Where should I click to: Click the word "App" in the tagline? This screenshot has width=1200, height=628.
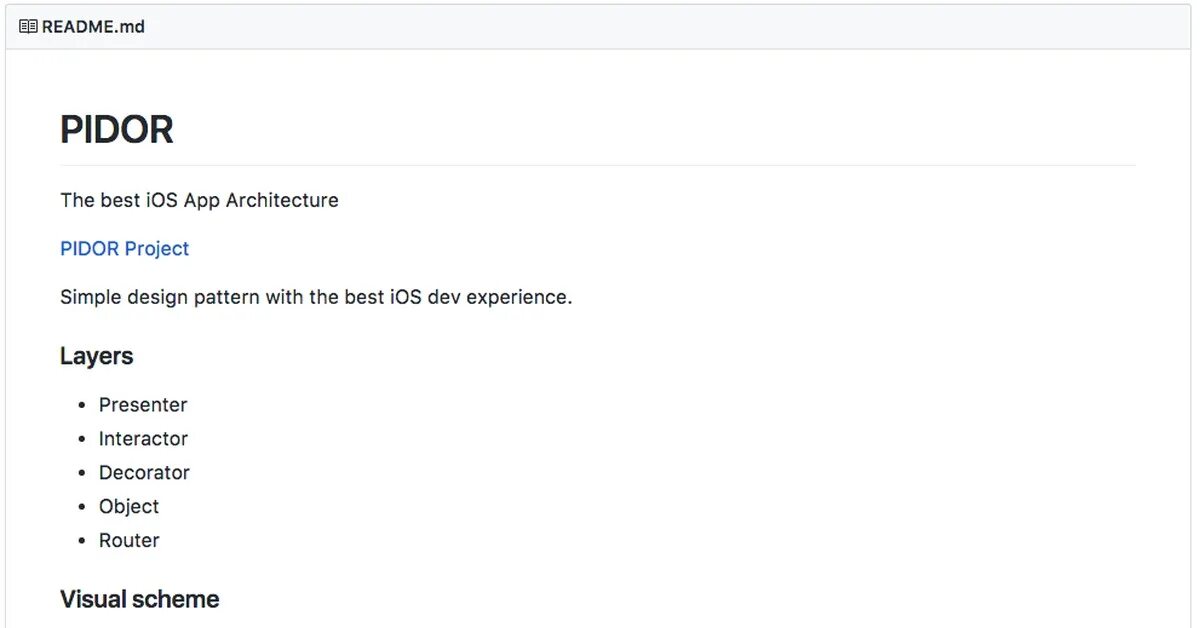click(x=202, y=200)
